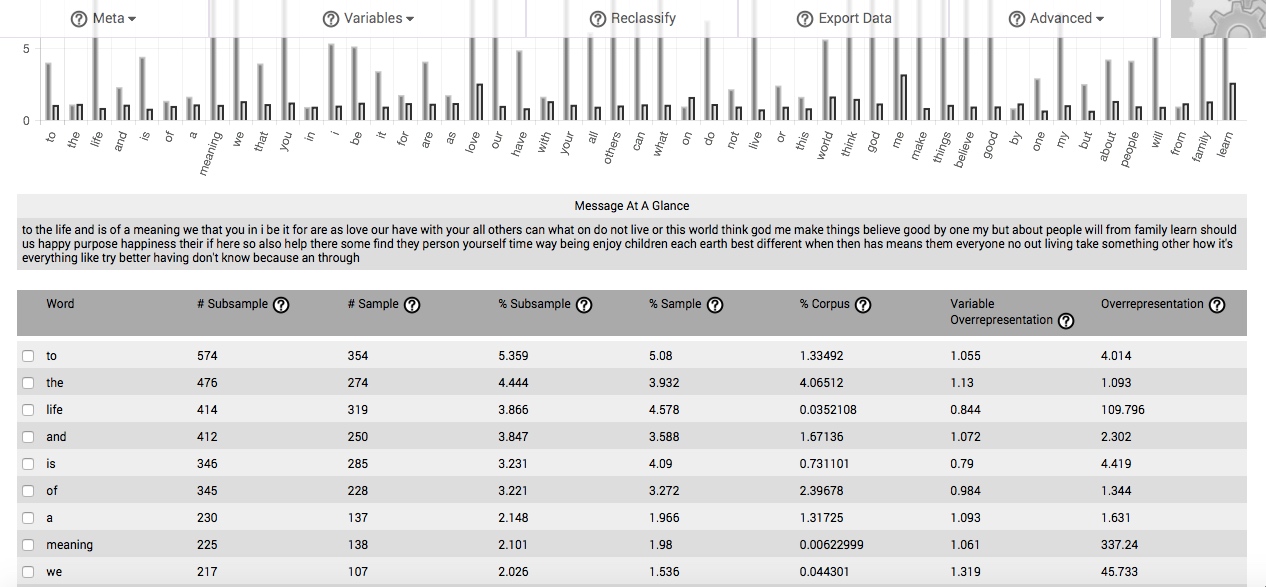Click the message summary text block

pyautogui.click(x=632, y=244)
